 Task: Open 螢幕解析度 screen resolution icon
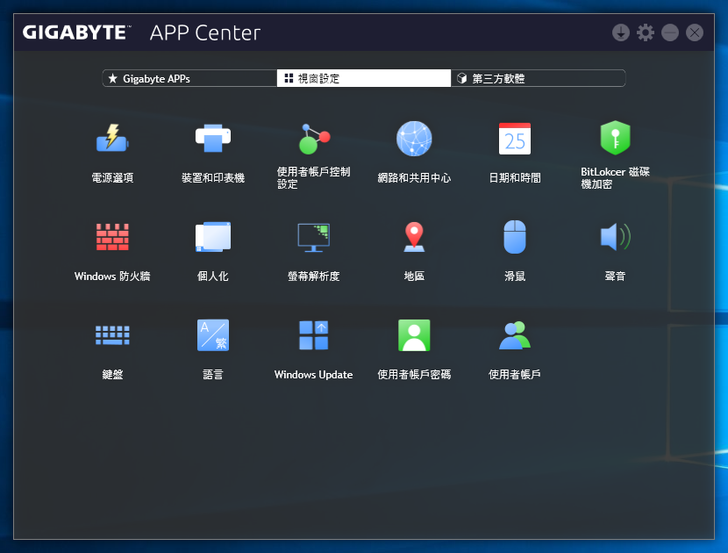[x=314, y=237]
